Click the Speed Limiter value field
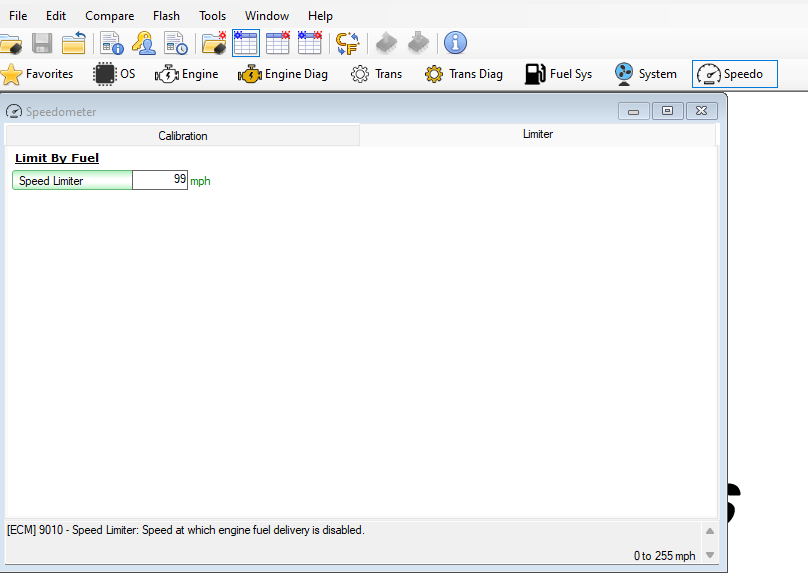This screenshot has width=808, height=574. click(x=160, y=180)
